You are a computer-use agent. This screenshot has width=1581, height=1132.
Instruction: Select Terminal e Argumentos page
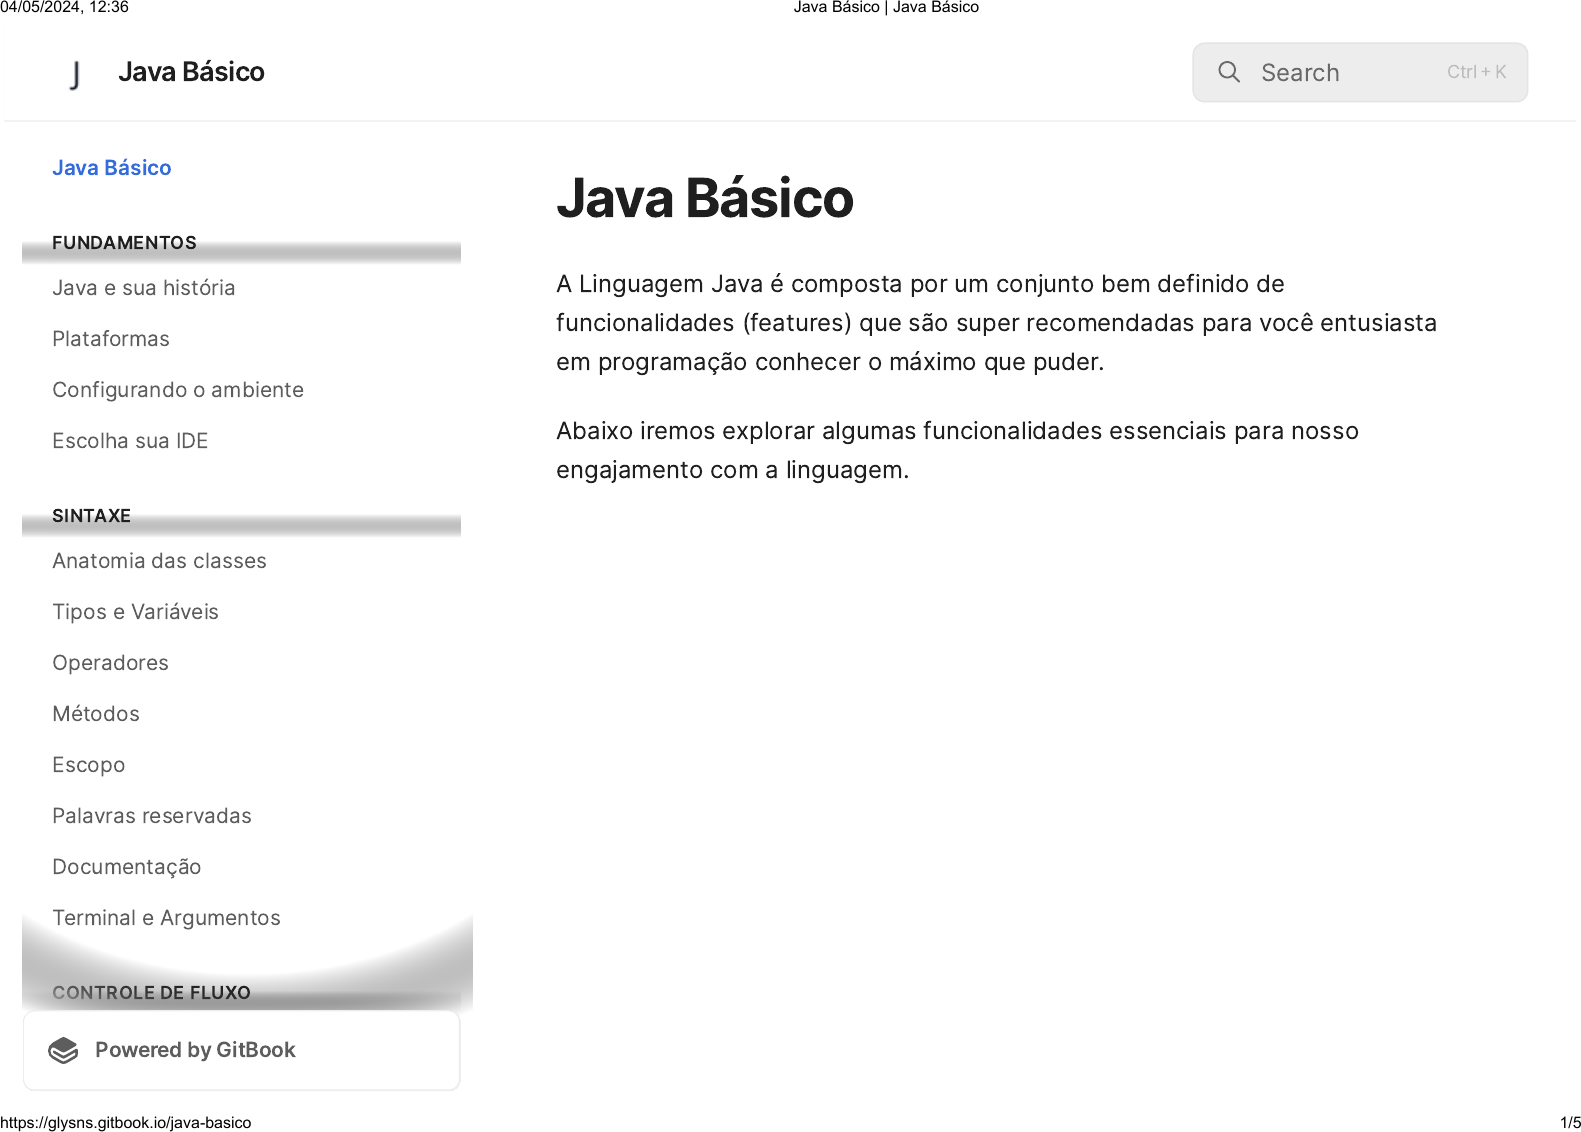(166, 918)
